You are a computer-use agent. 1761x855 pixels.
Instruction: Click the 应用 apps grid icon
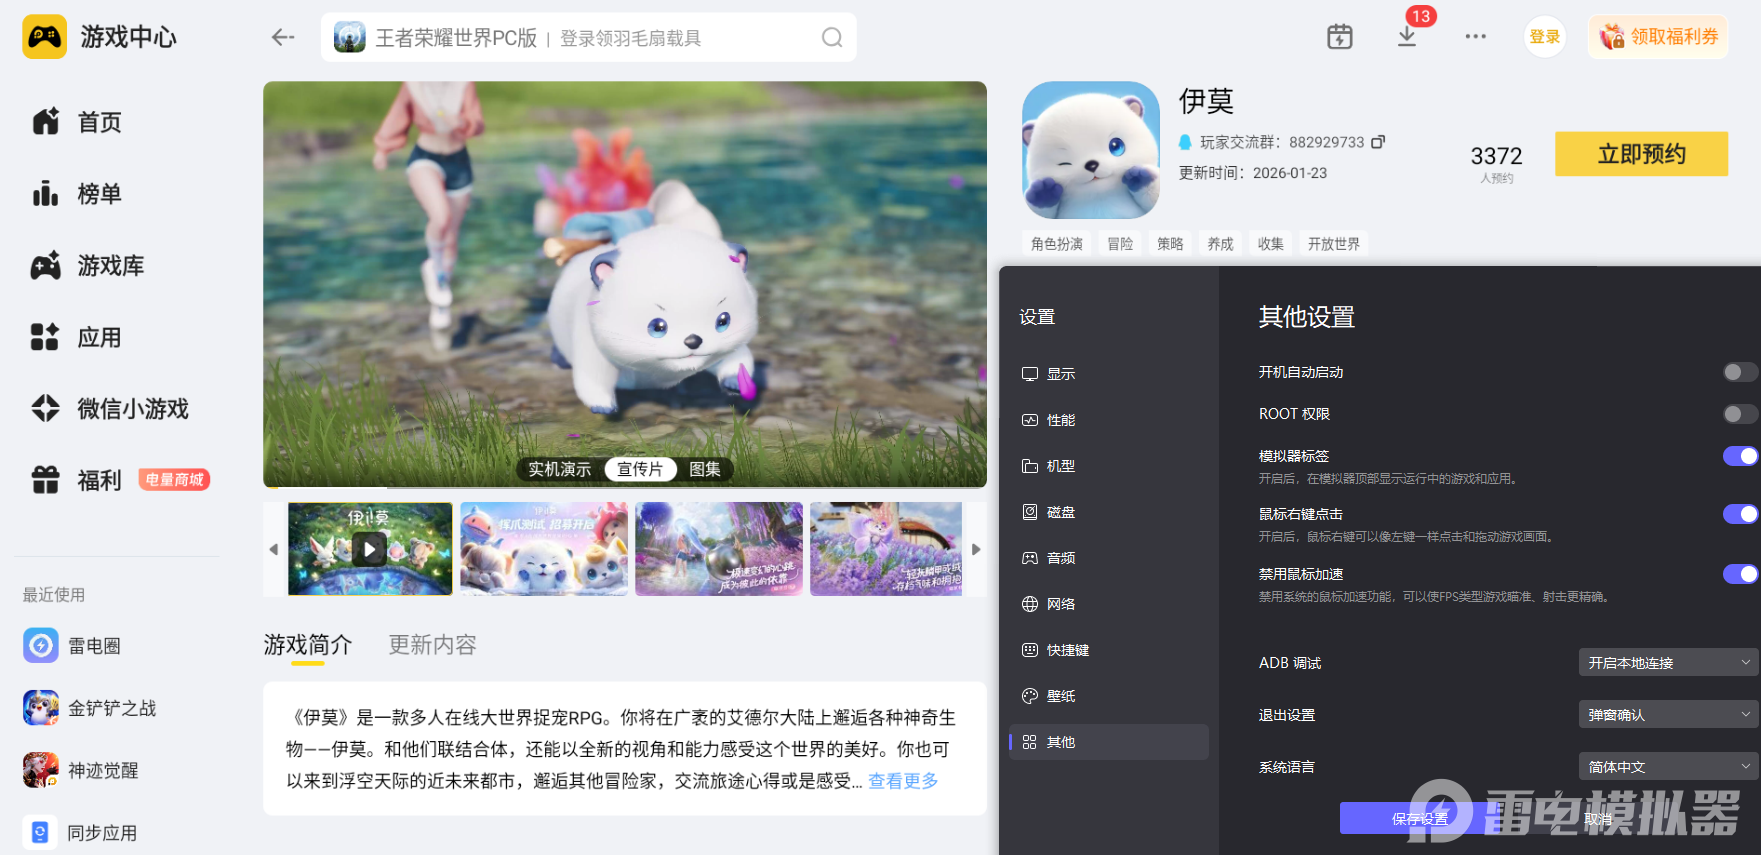[45, 337]
